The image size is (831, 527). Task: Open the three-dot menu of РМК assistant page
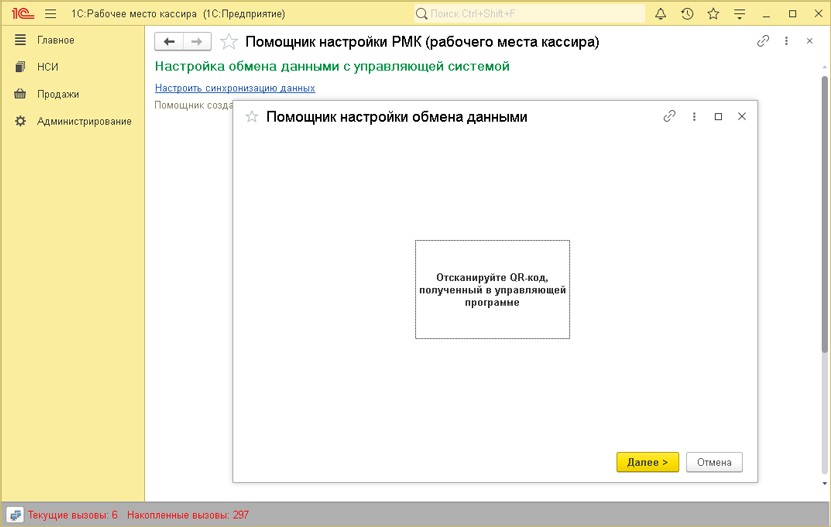pos(786,41)
